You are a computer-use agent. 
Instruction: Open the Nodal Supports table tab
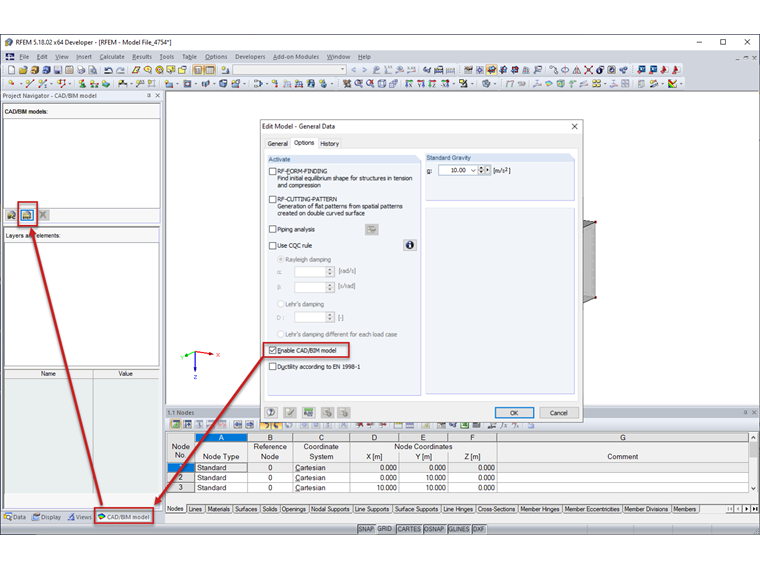coord(330,509)
